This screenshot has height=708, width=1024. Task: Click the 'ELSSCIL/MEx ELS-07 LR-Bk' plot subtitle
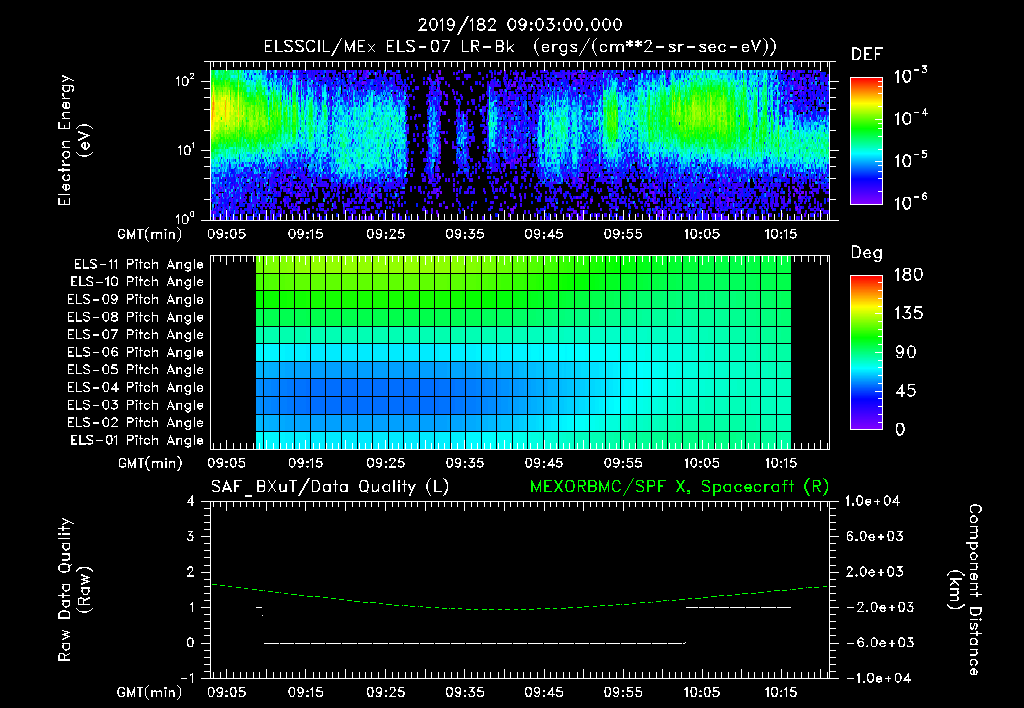coord(389,47)
